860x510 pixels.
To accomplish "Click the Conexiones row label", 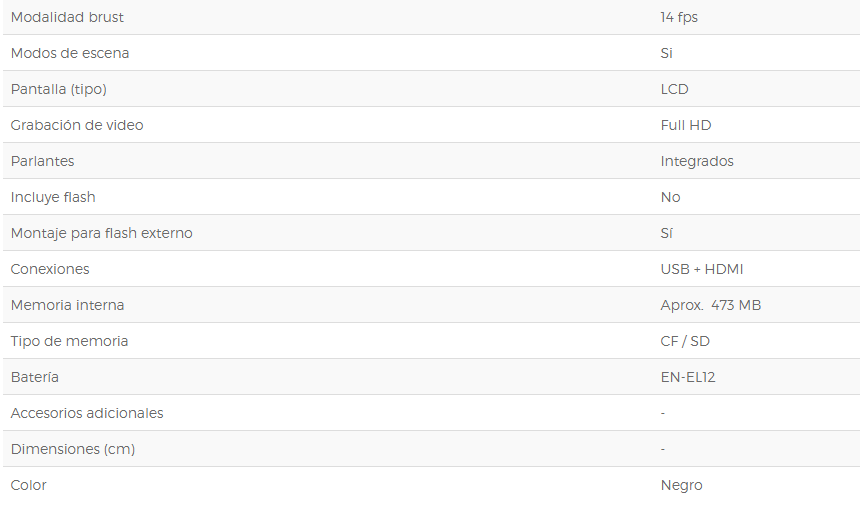I will (x=50, y=269).
